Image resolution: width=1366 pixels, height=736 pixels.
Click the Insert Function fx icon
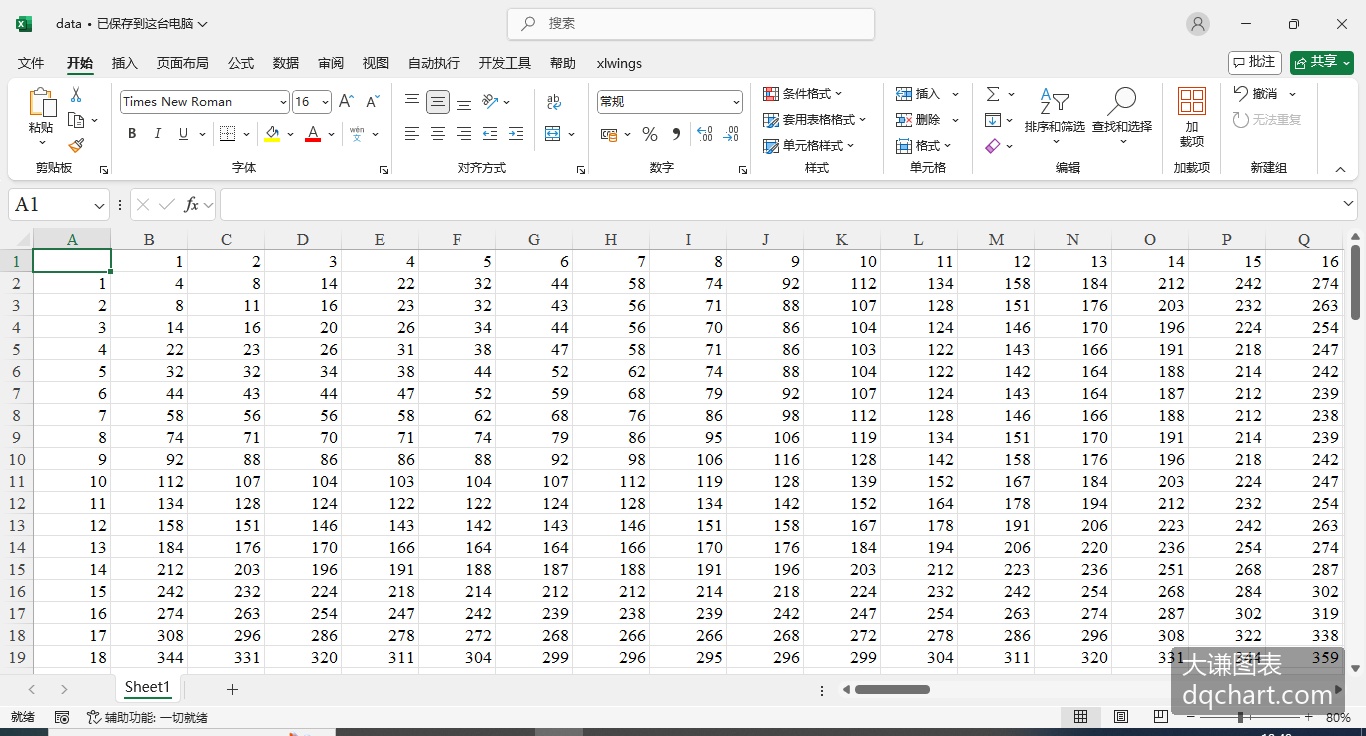point(191,205)
